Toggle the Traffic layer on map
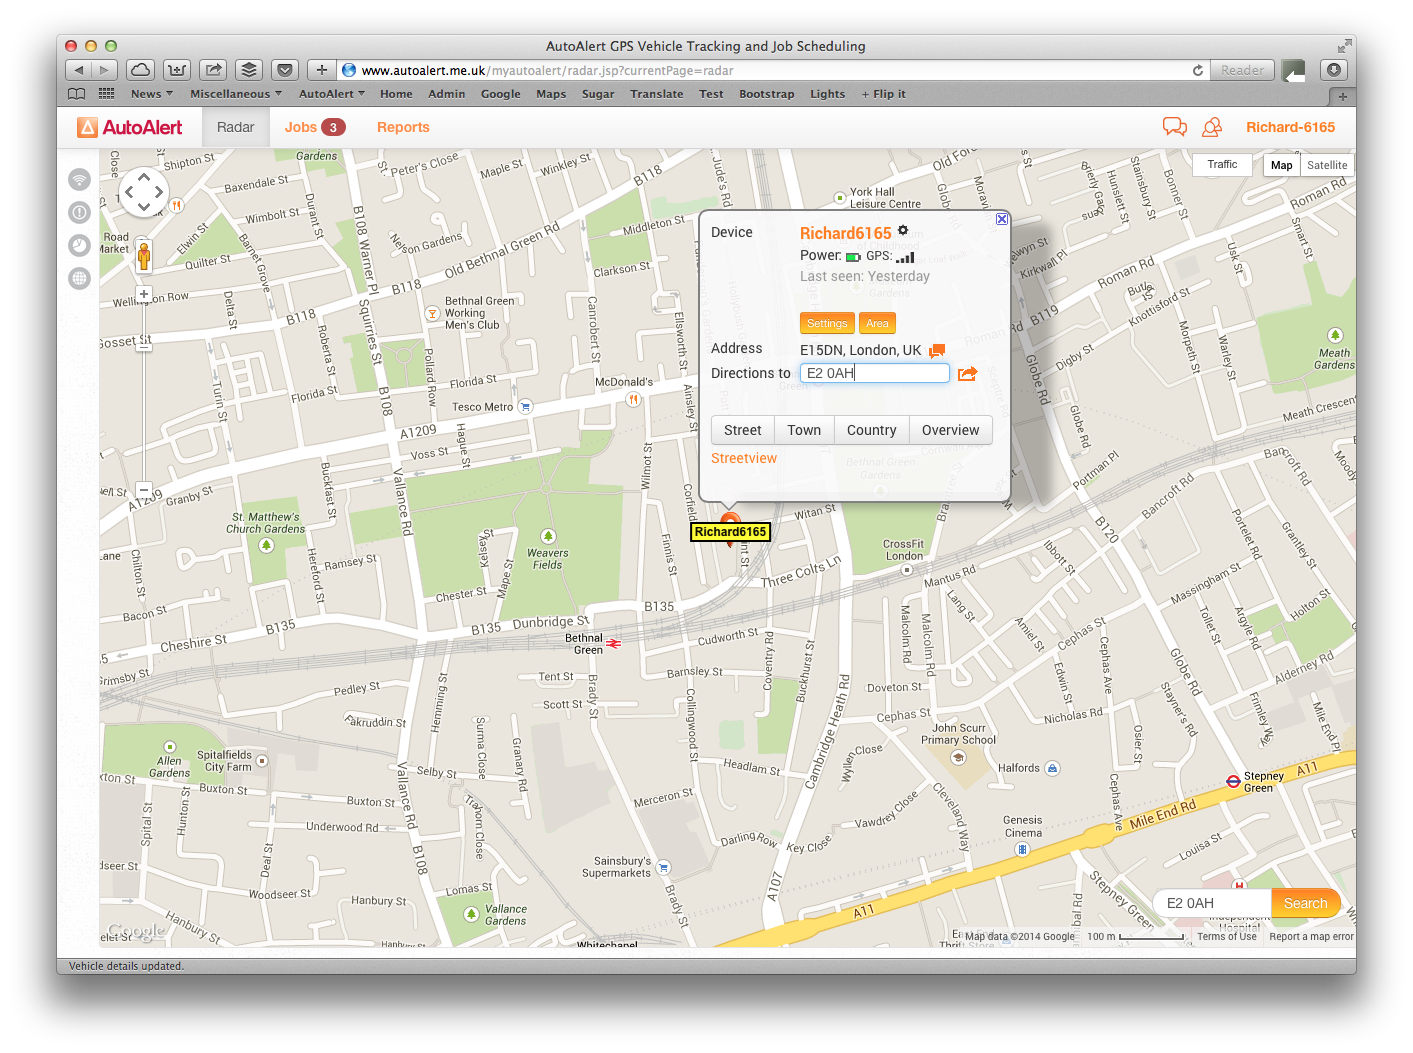The image size is (1413, 1053). coord(1222,164)
